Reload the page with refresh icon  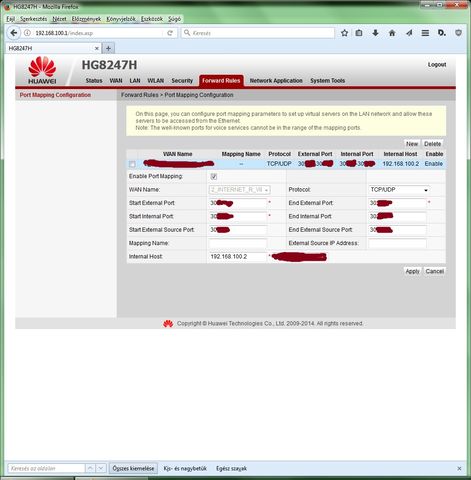[170, 33]
